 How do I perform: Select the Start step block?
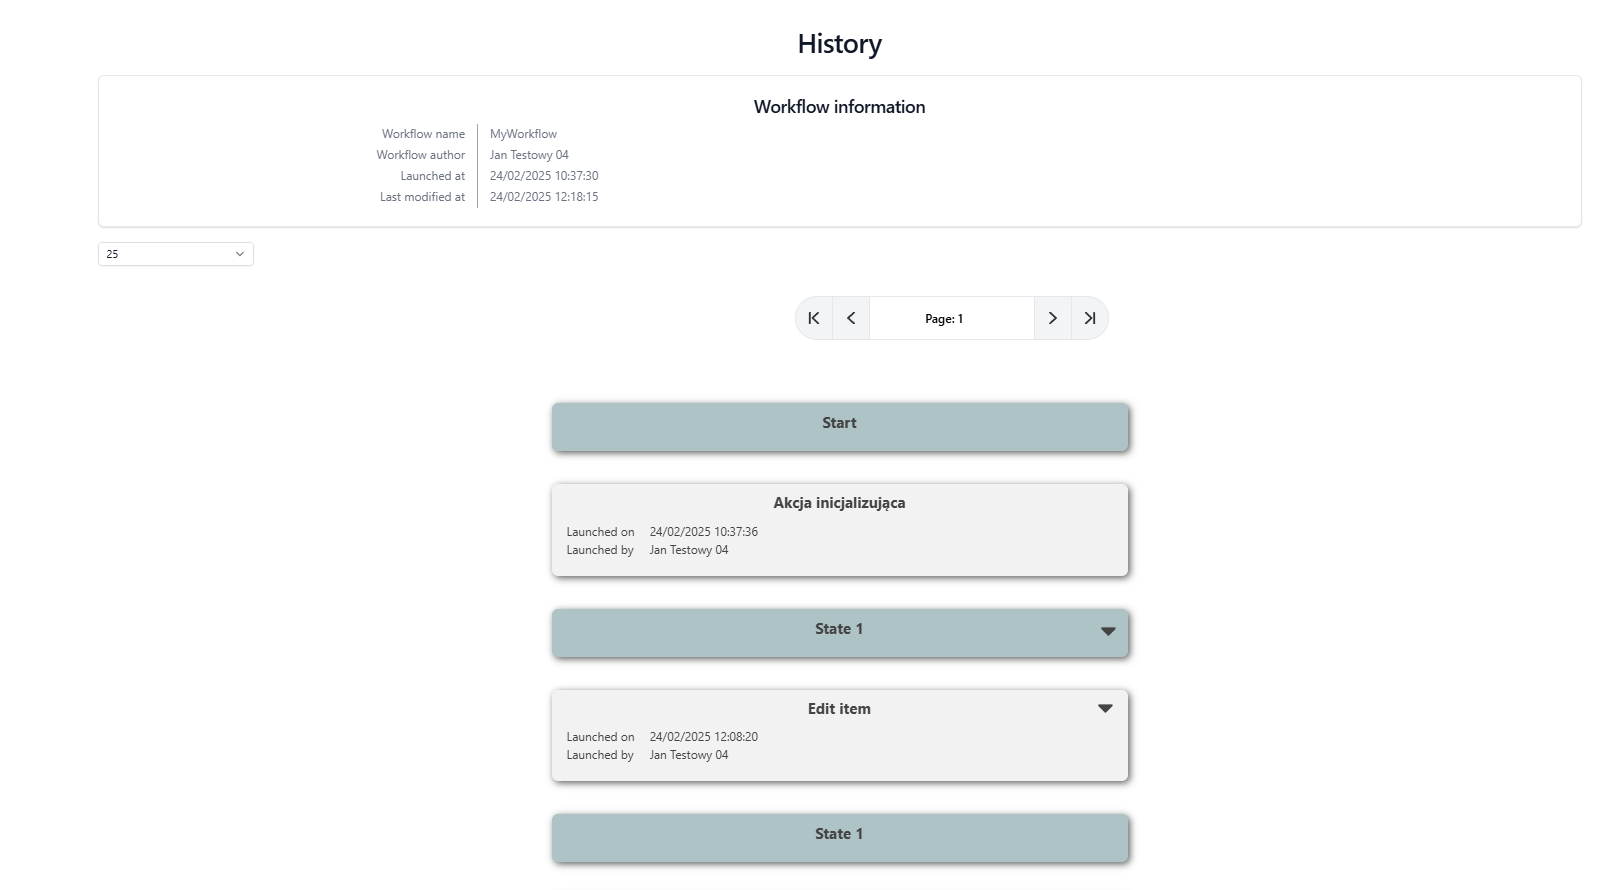tap(839, 425)
